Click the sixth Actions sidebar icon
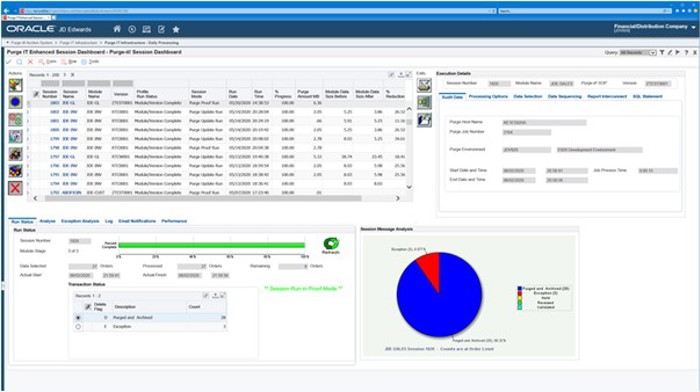The width and height of the screenshot is (700, 392). pos(15,171)
